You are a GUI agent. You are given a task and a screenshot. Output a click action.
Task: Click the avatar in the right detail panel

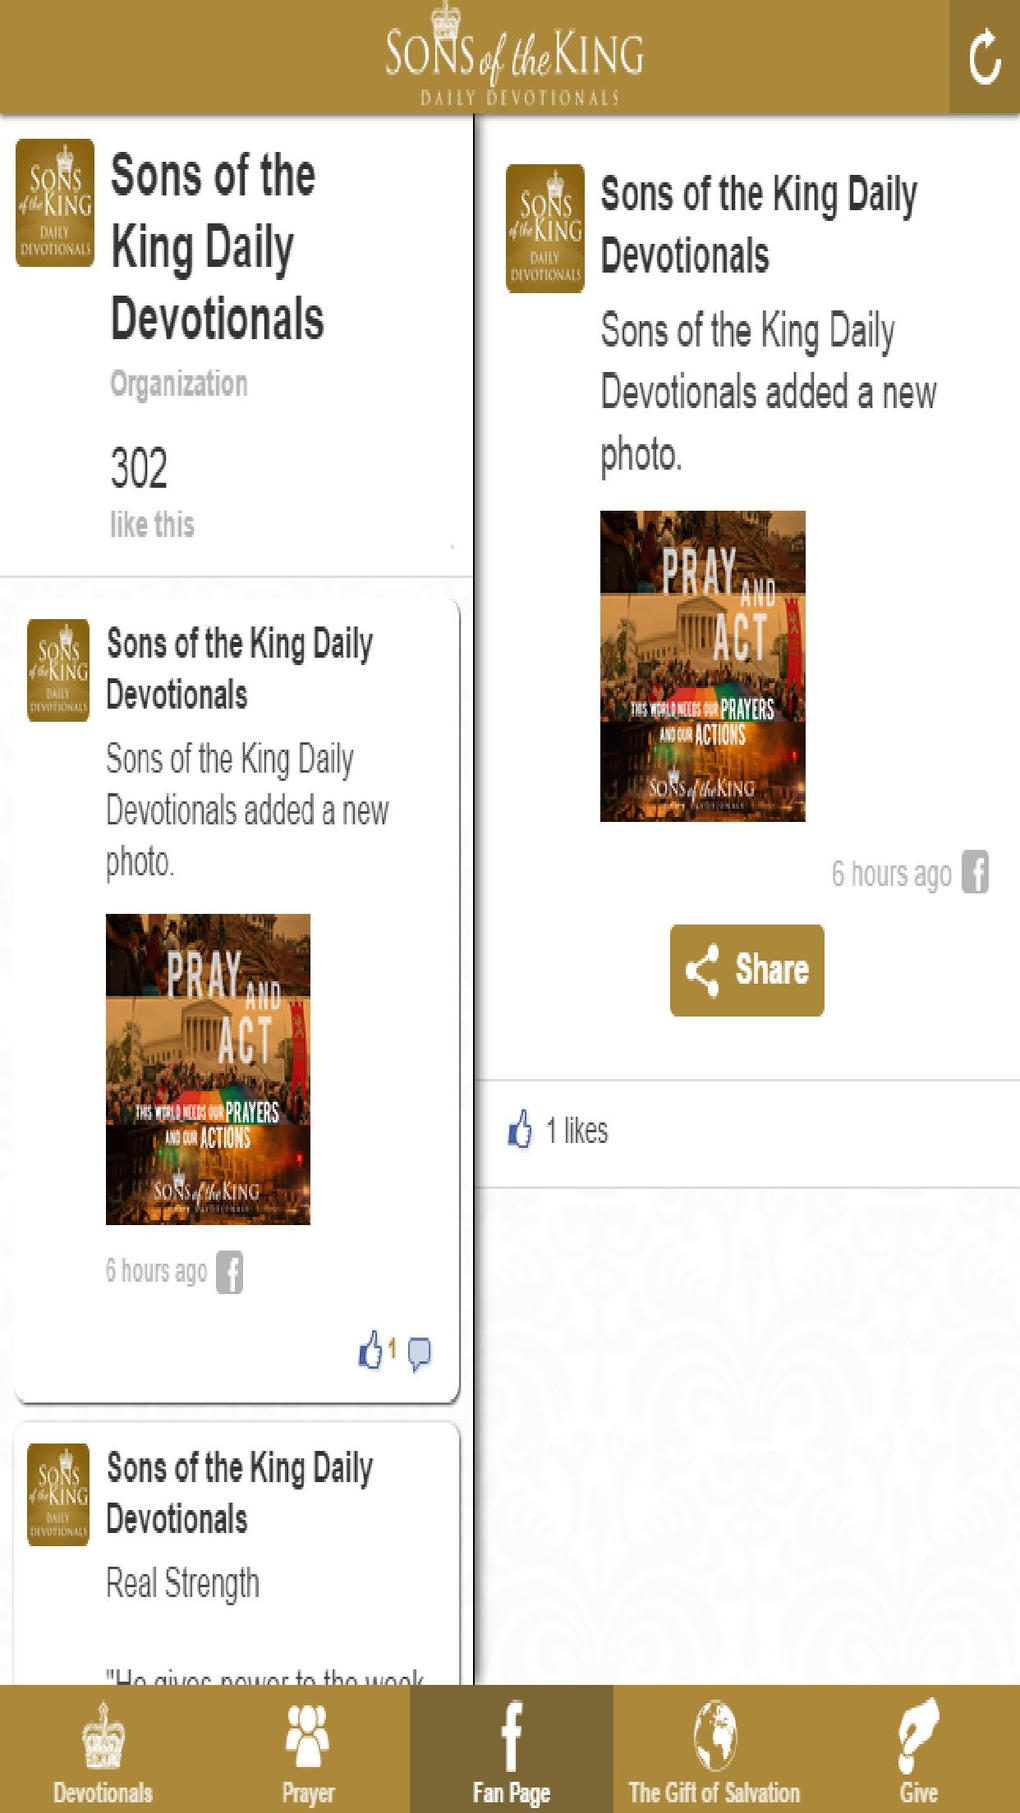pyautogui.click(x=545, y=228)
